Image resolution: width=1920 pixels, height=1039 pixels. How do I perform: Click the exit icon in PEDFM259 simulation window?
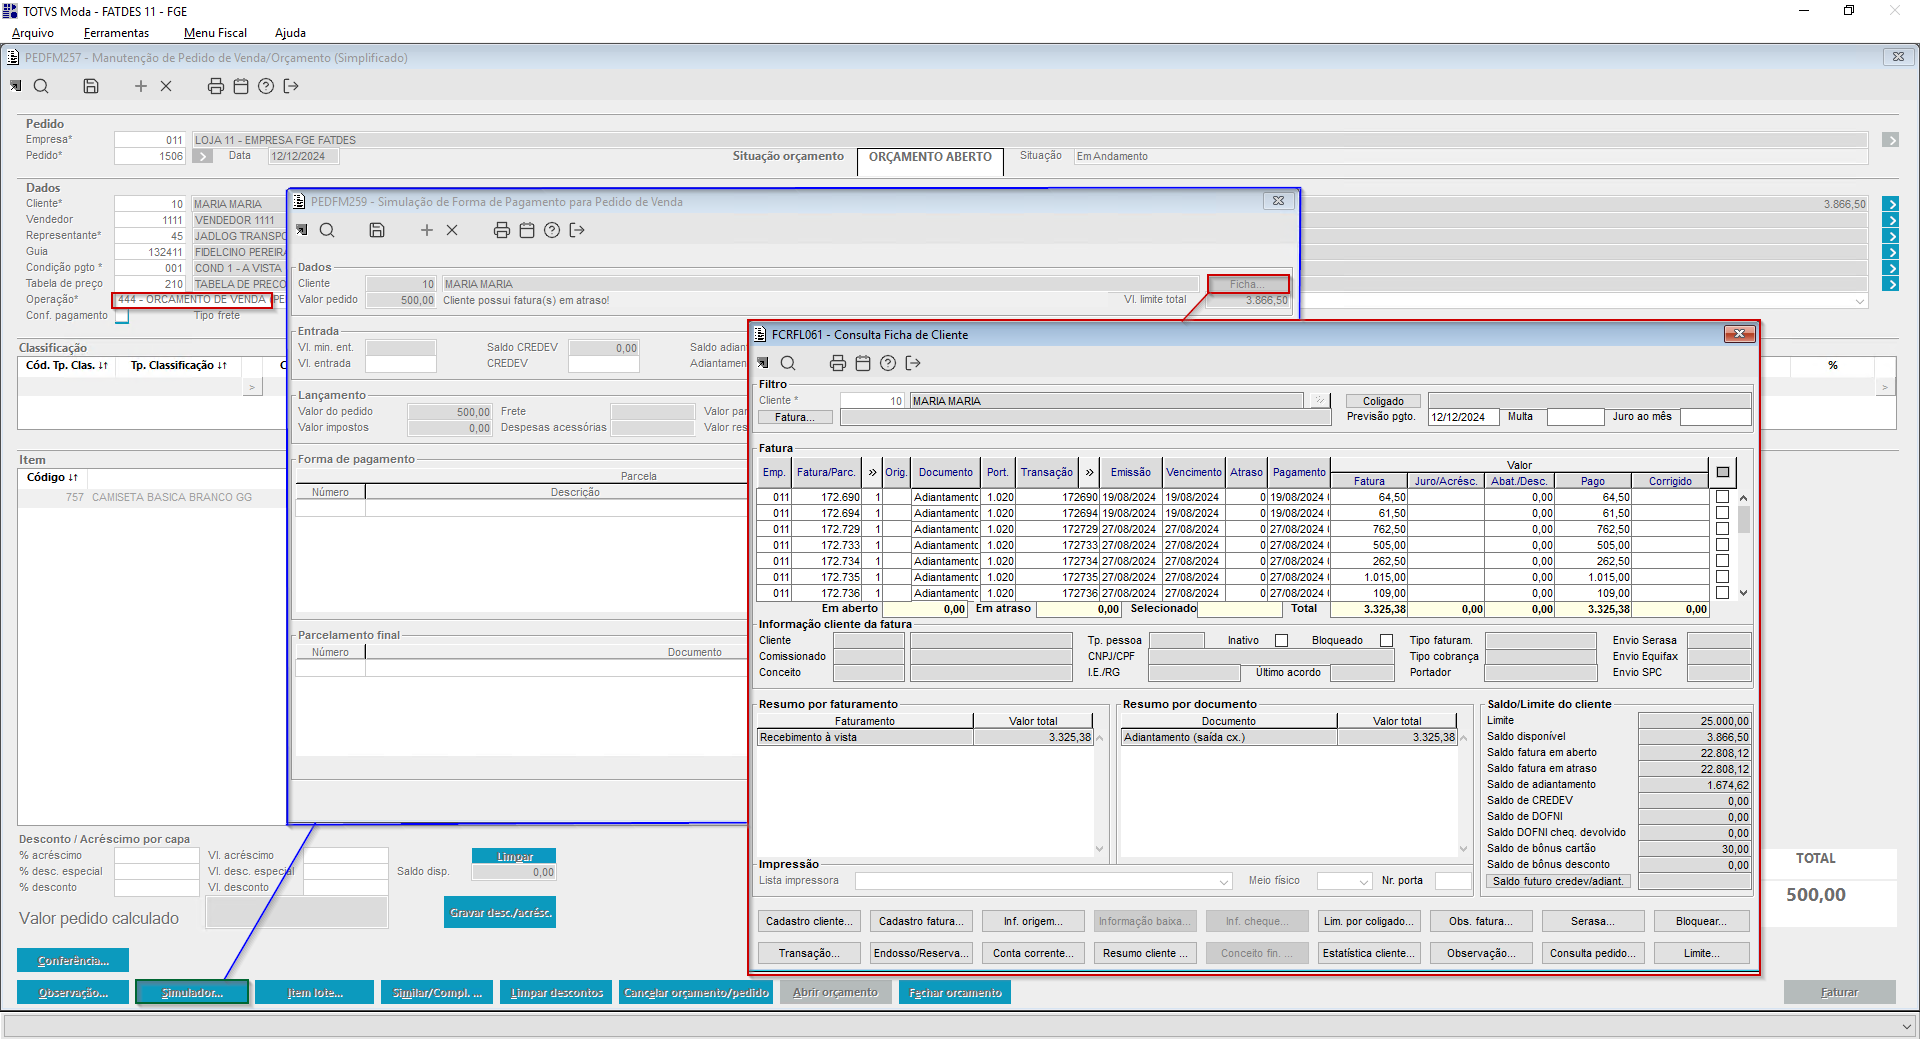577,230
